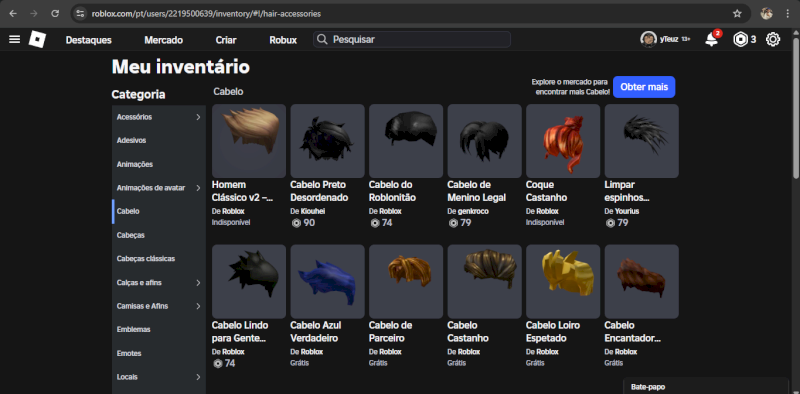Expand the Calças e afins chevron
Screen dimensions: 800x394
point(198,282)
